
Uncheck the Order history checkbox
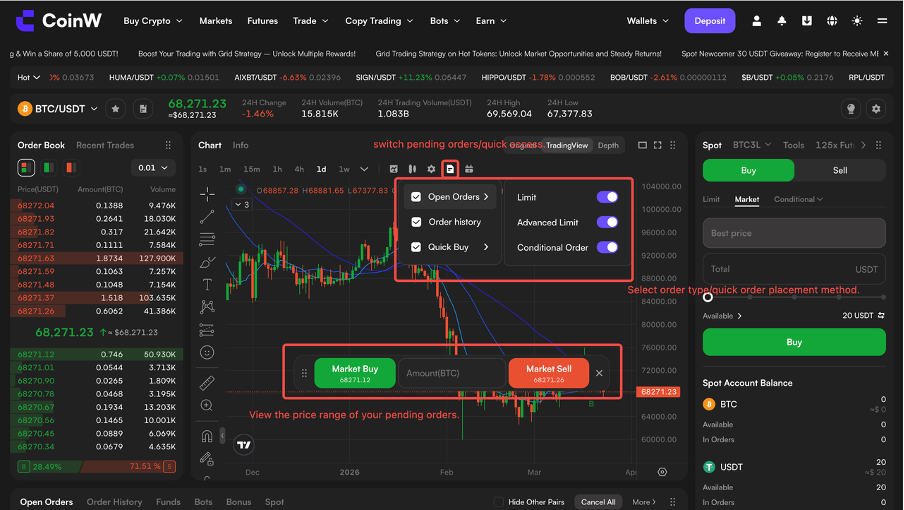(416, 222)
